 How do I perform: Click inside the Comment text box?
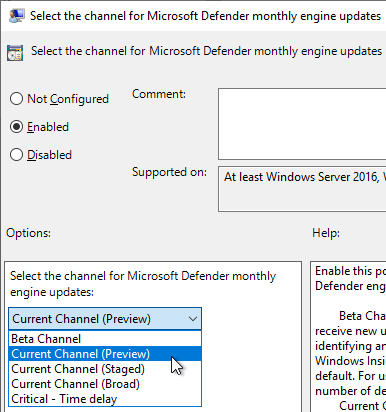click(302, 124)
